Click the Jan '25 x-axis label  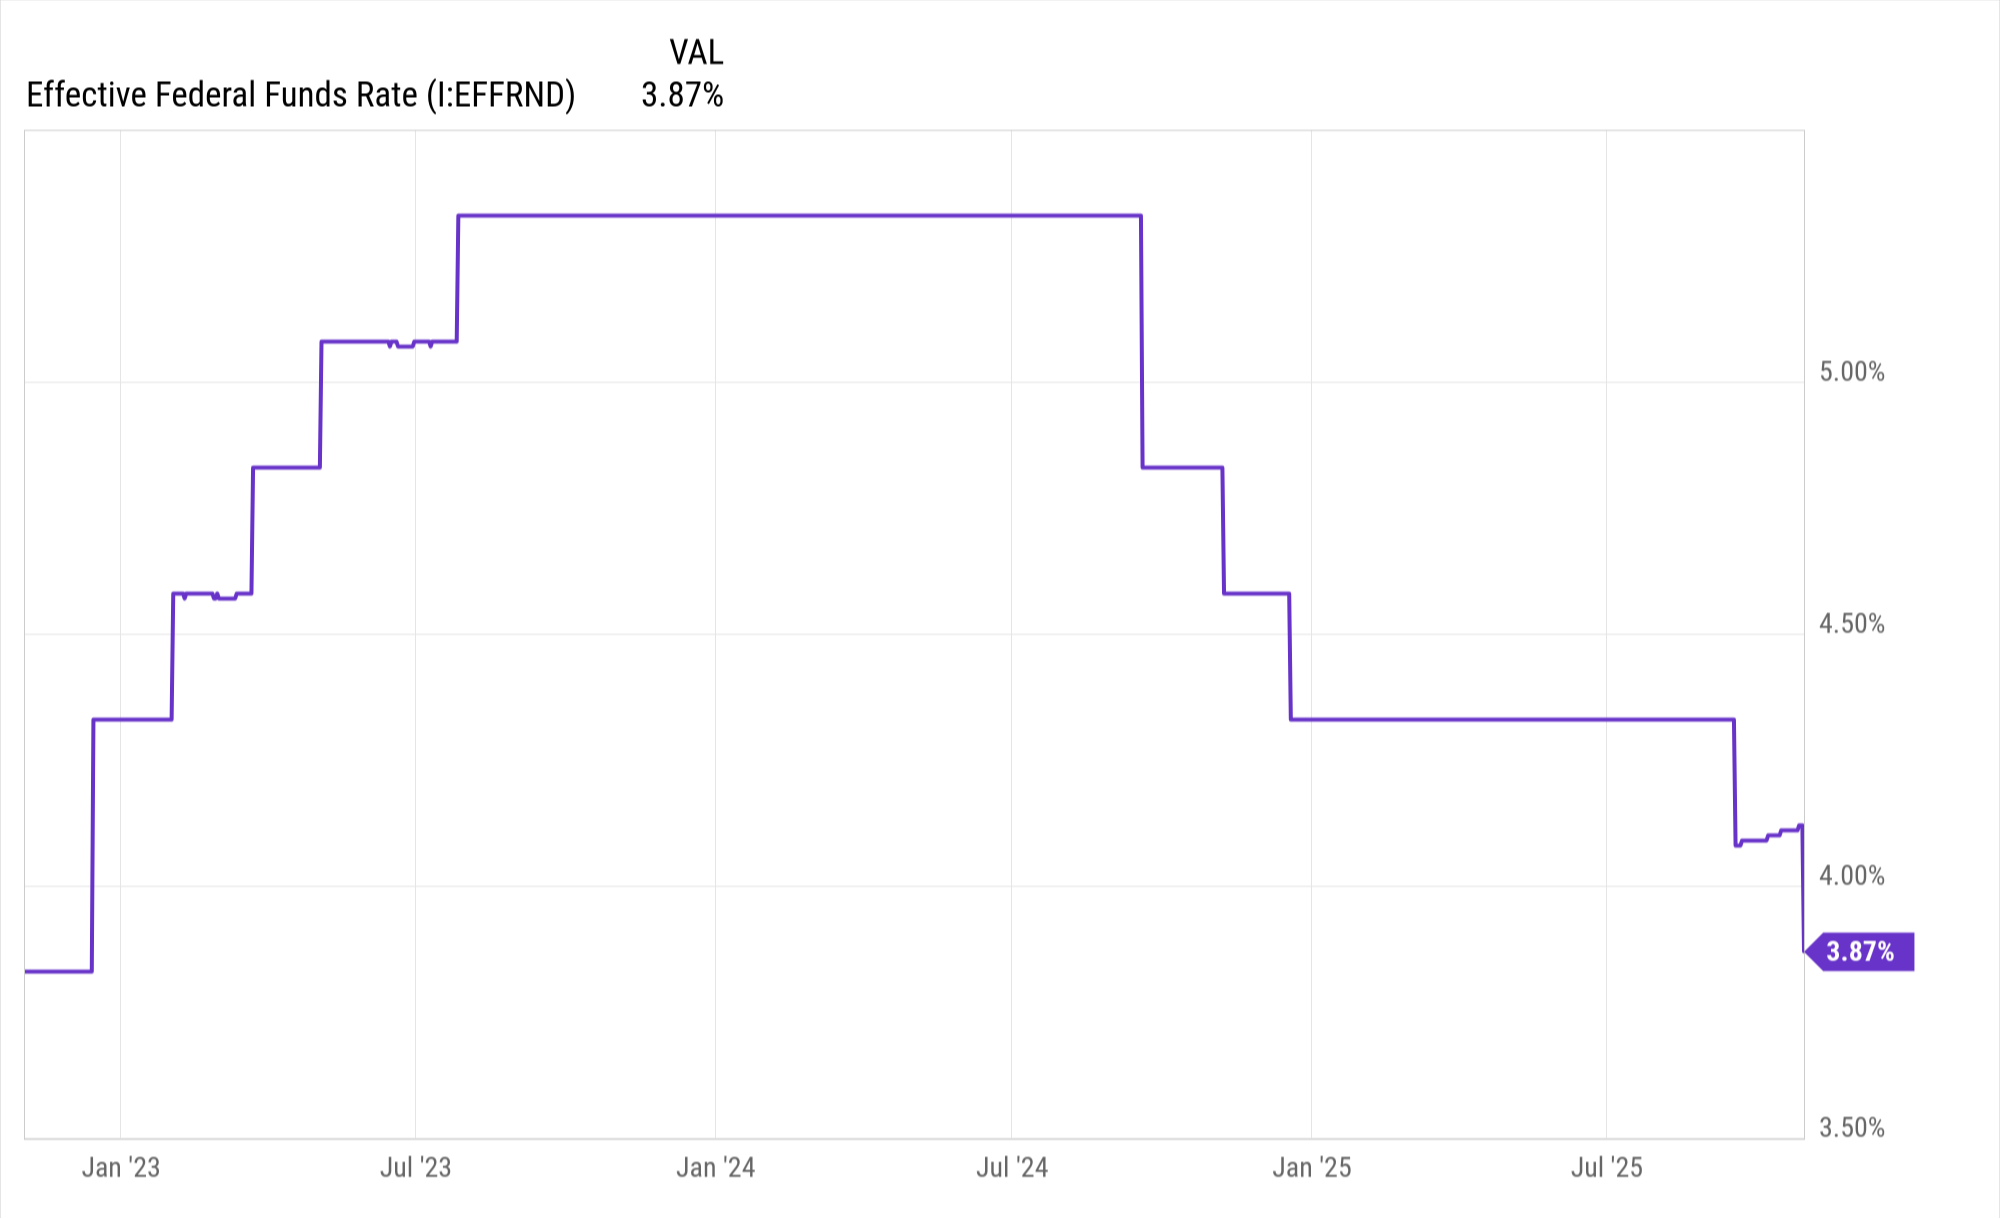[1311, 1167]
